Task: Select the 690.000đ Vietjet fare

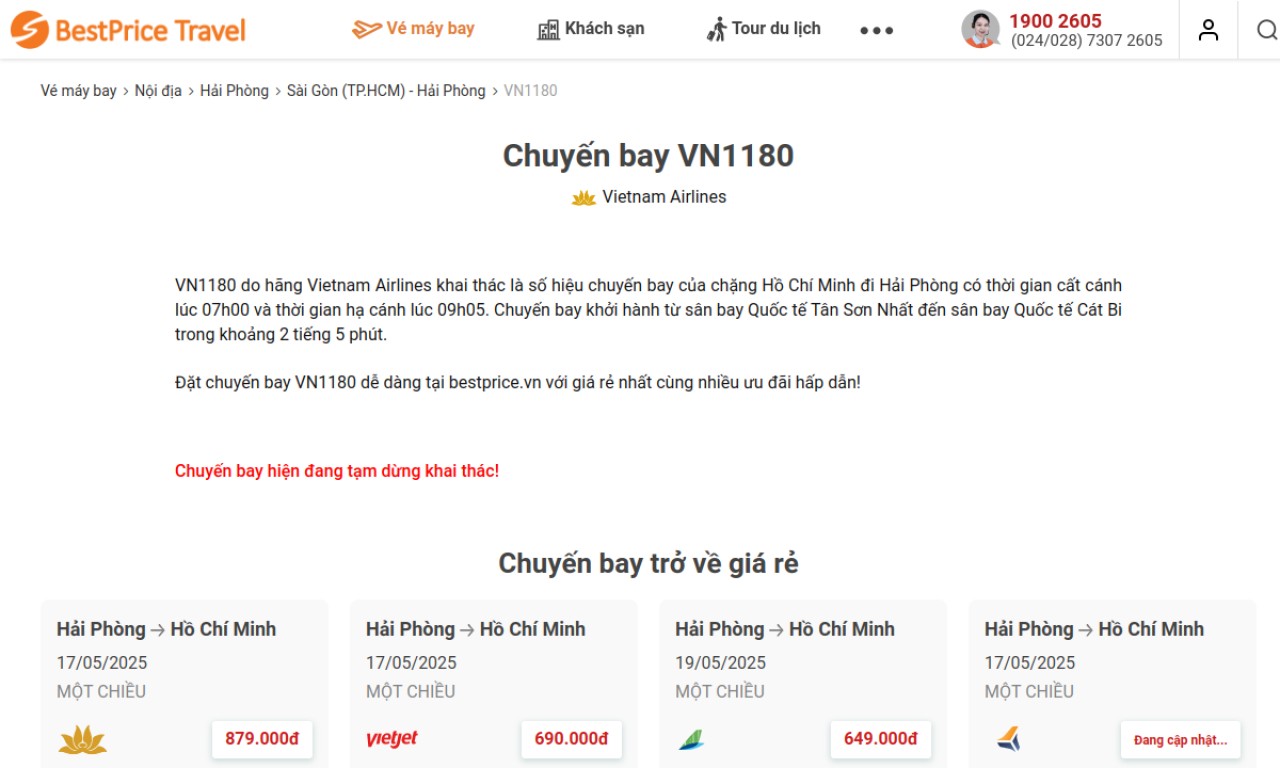Action: [571, 739]
